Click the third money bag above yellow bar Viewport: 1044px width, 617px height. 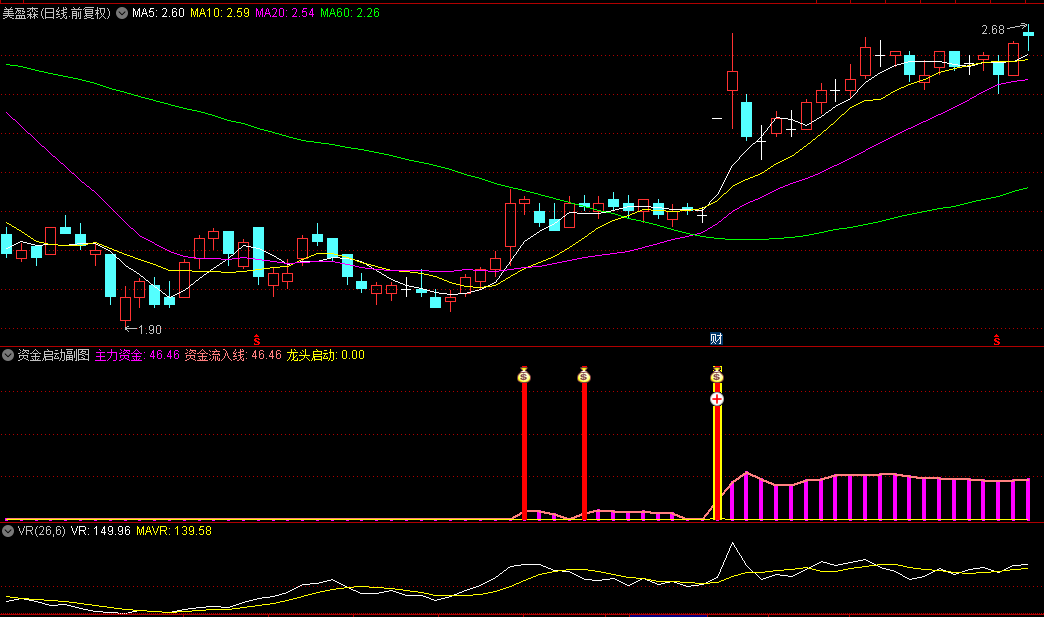coord(716,375)
